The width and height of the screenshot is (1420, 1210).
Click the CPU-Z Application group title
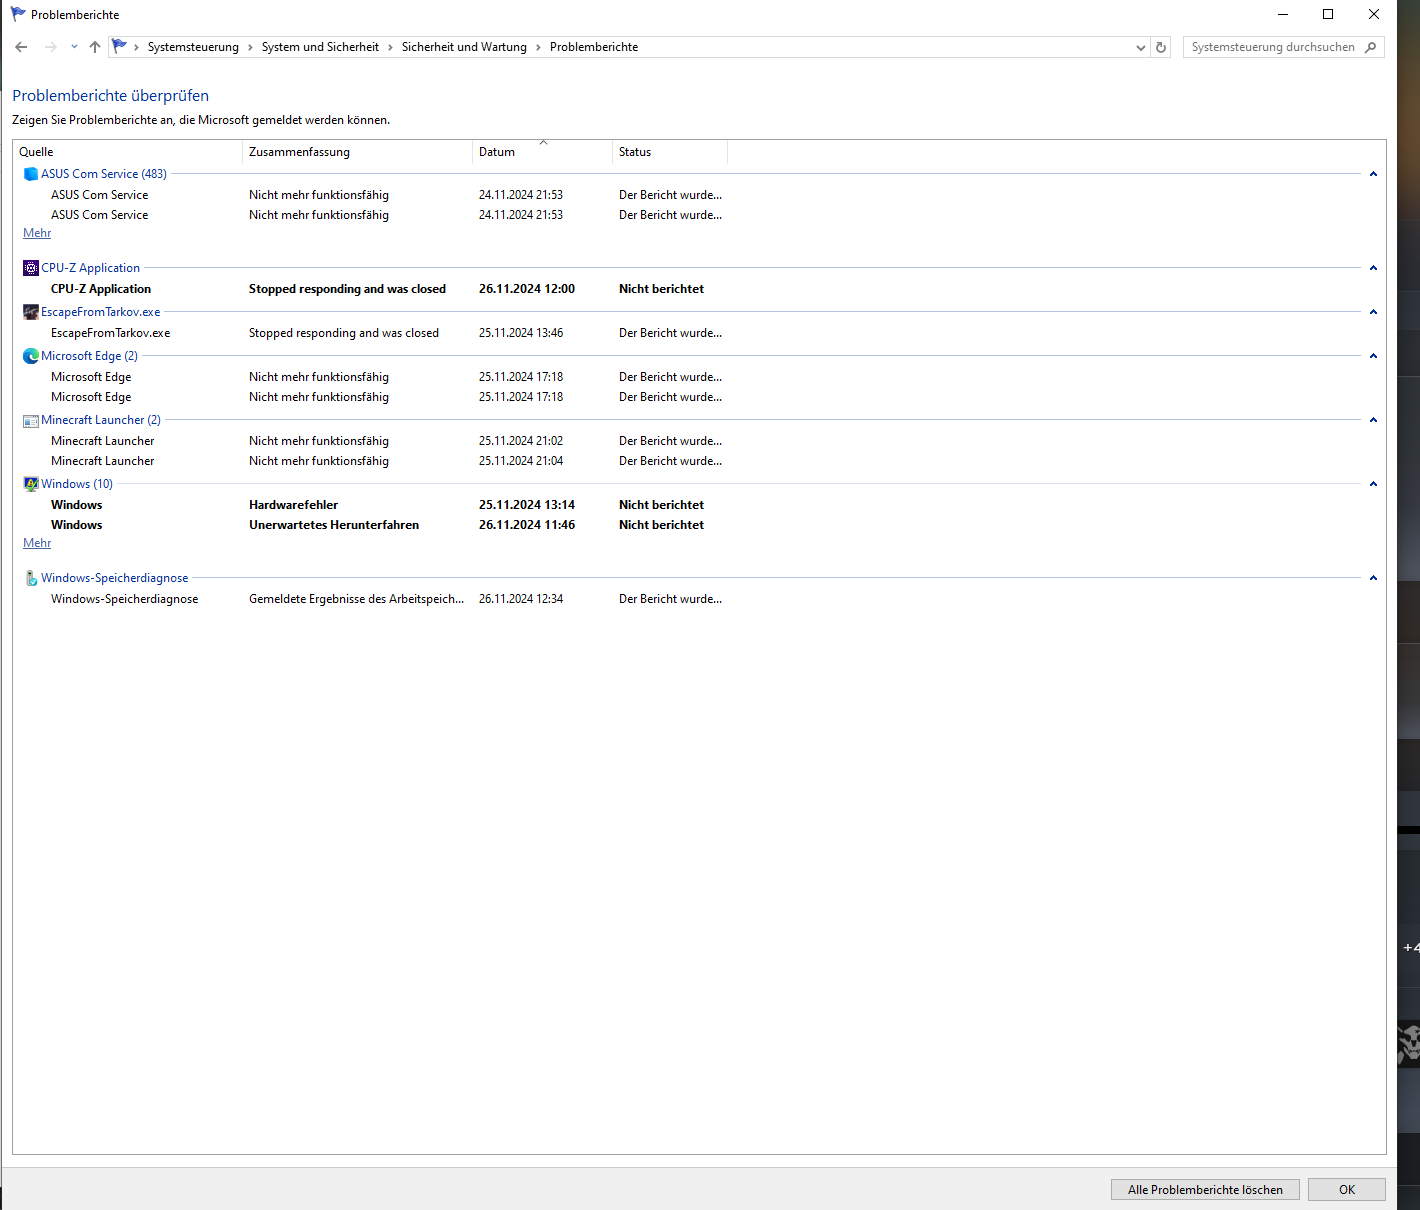[x=90, y=268]
